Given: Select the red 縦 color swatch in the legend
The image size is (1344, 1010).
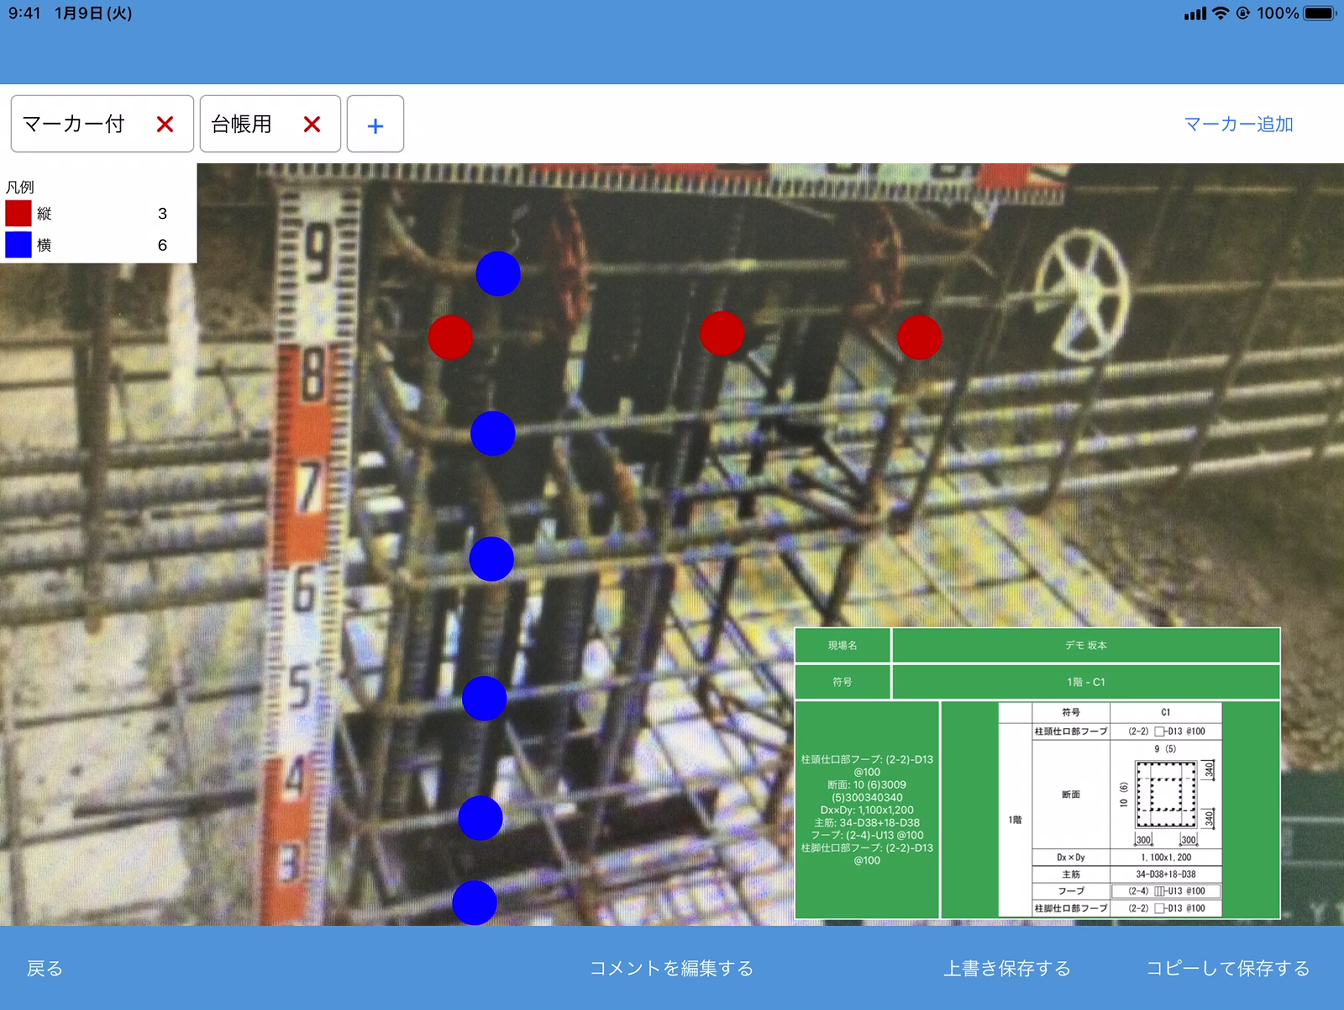Looking at the screenshot, I should tap(18, 213).
